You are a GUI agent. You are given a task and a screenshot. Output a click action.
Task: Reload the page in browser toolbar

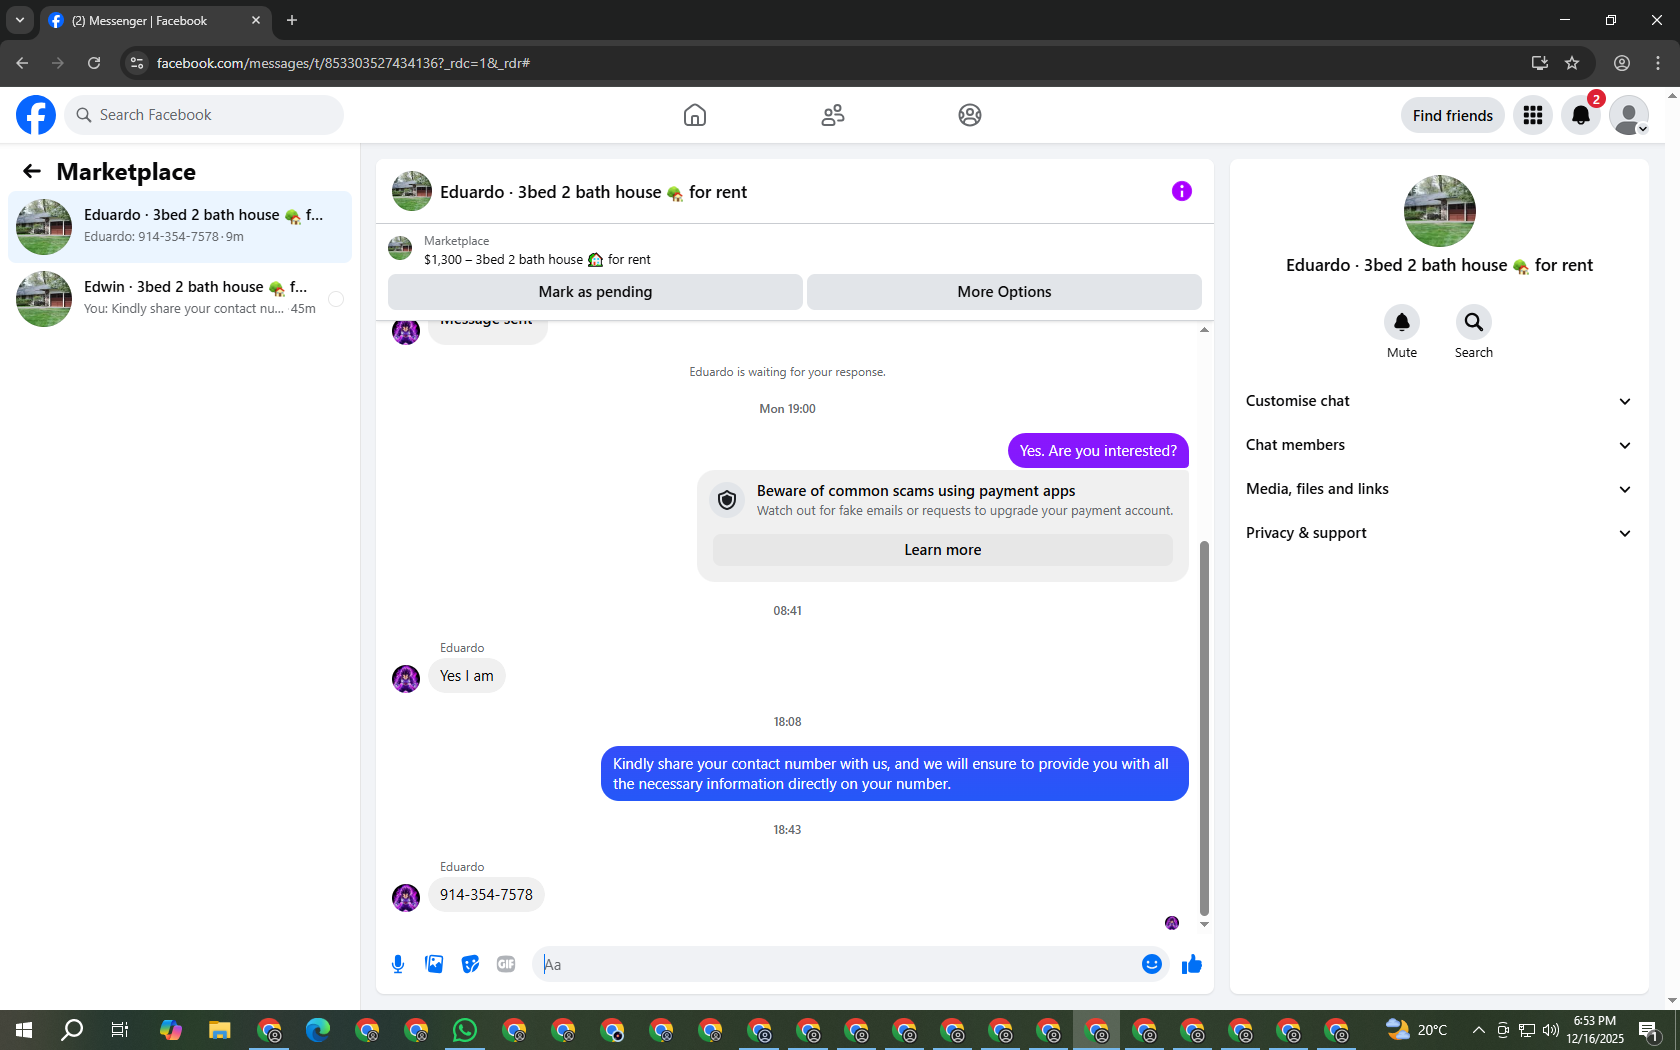94,63
